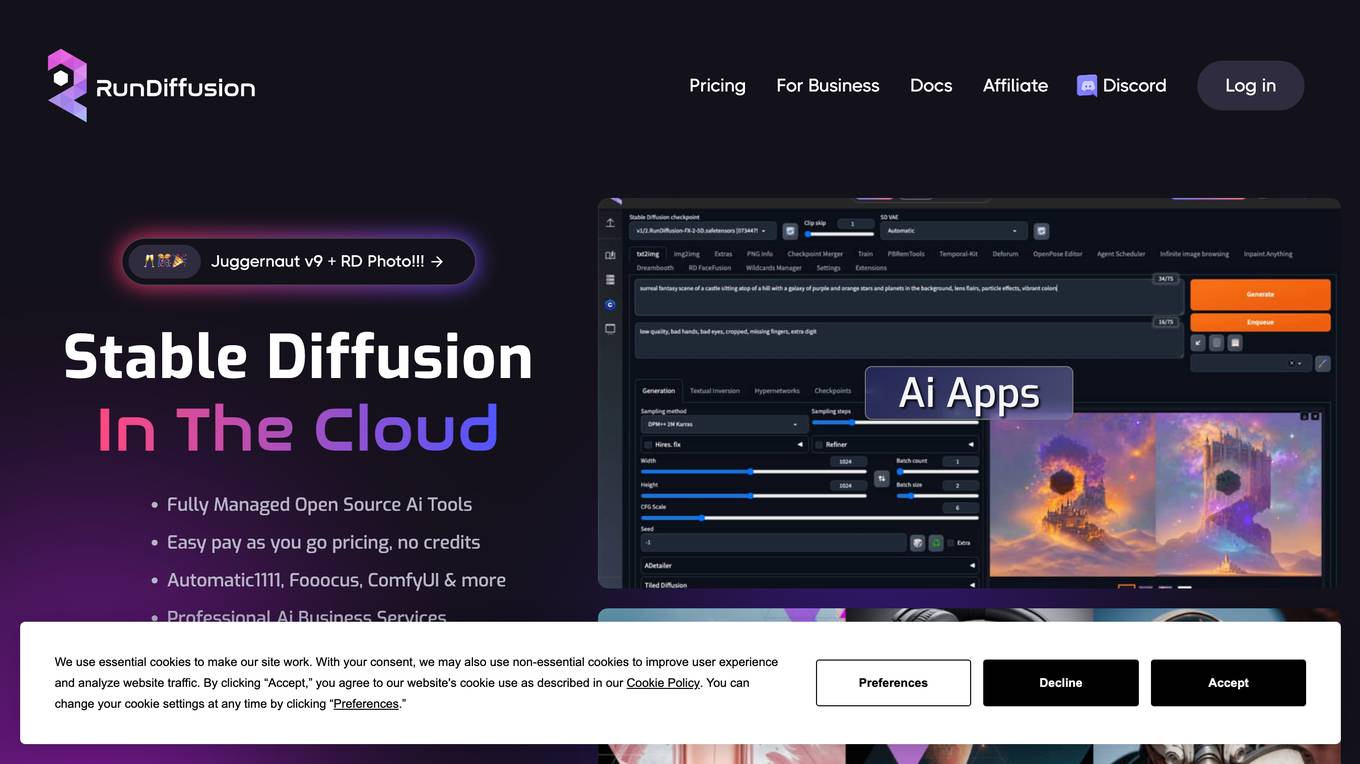Expand the Hires. fix section arrow

pos(800,444)
